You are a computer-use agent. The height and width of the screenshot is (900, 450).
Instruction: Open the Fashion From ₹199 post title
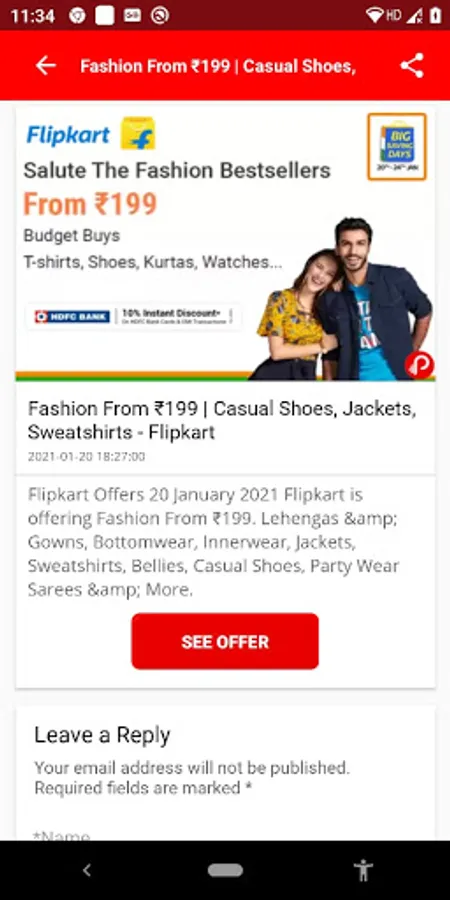[222, 420]
